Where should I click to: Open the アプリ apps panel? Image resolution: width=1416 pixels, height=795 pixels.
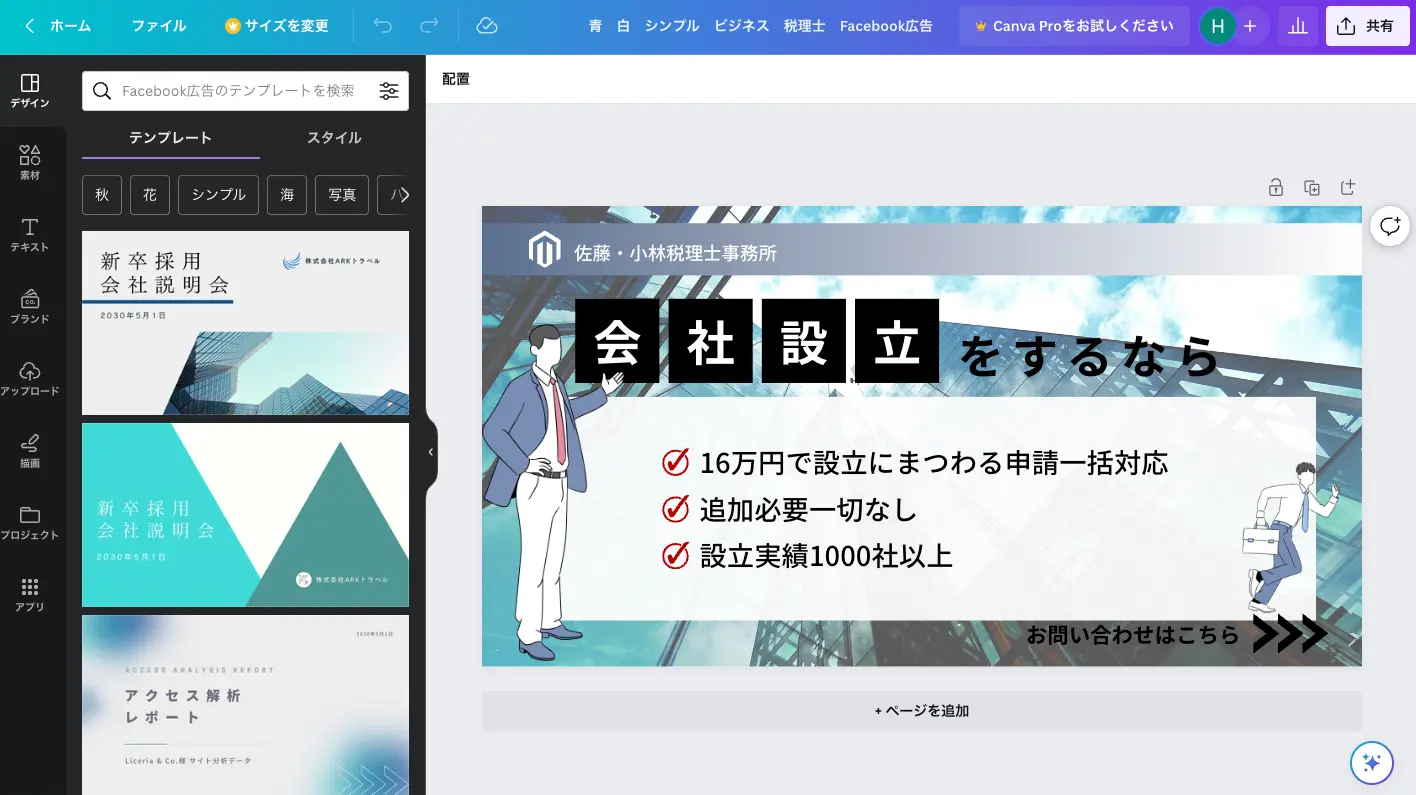(x=30, y=594)
